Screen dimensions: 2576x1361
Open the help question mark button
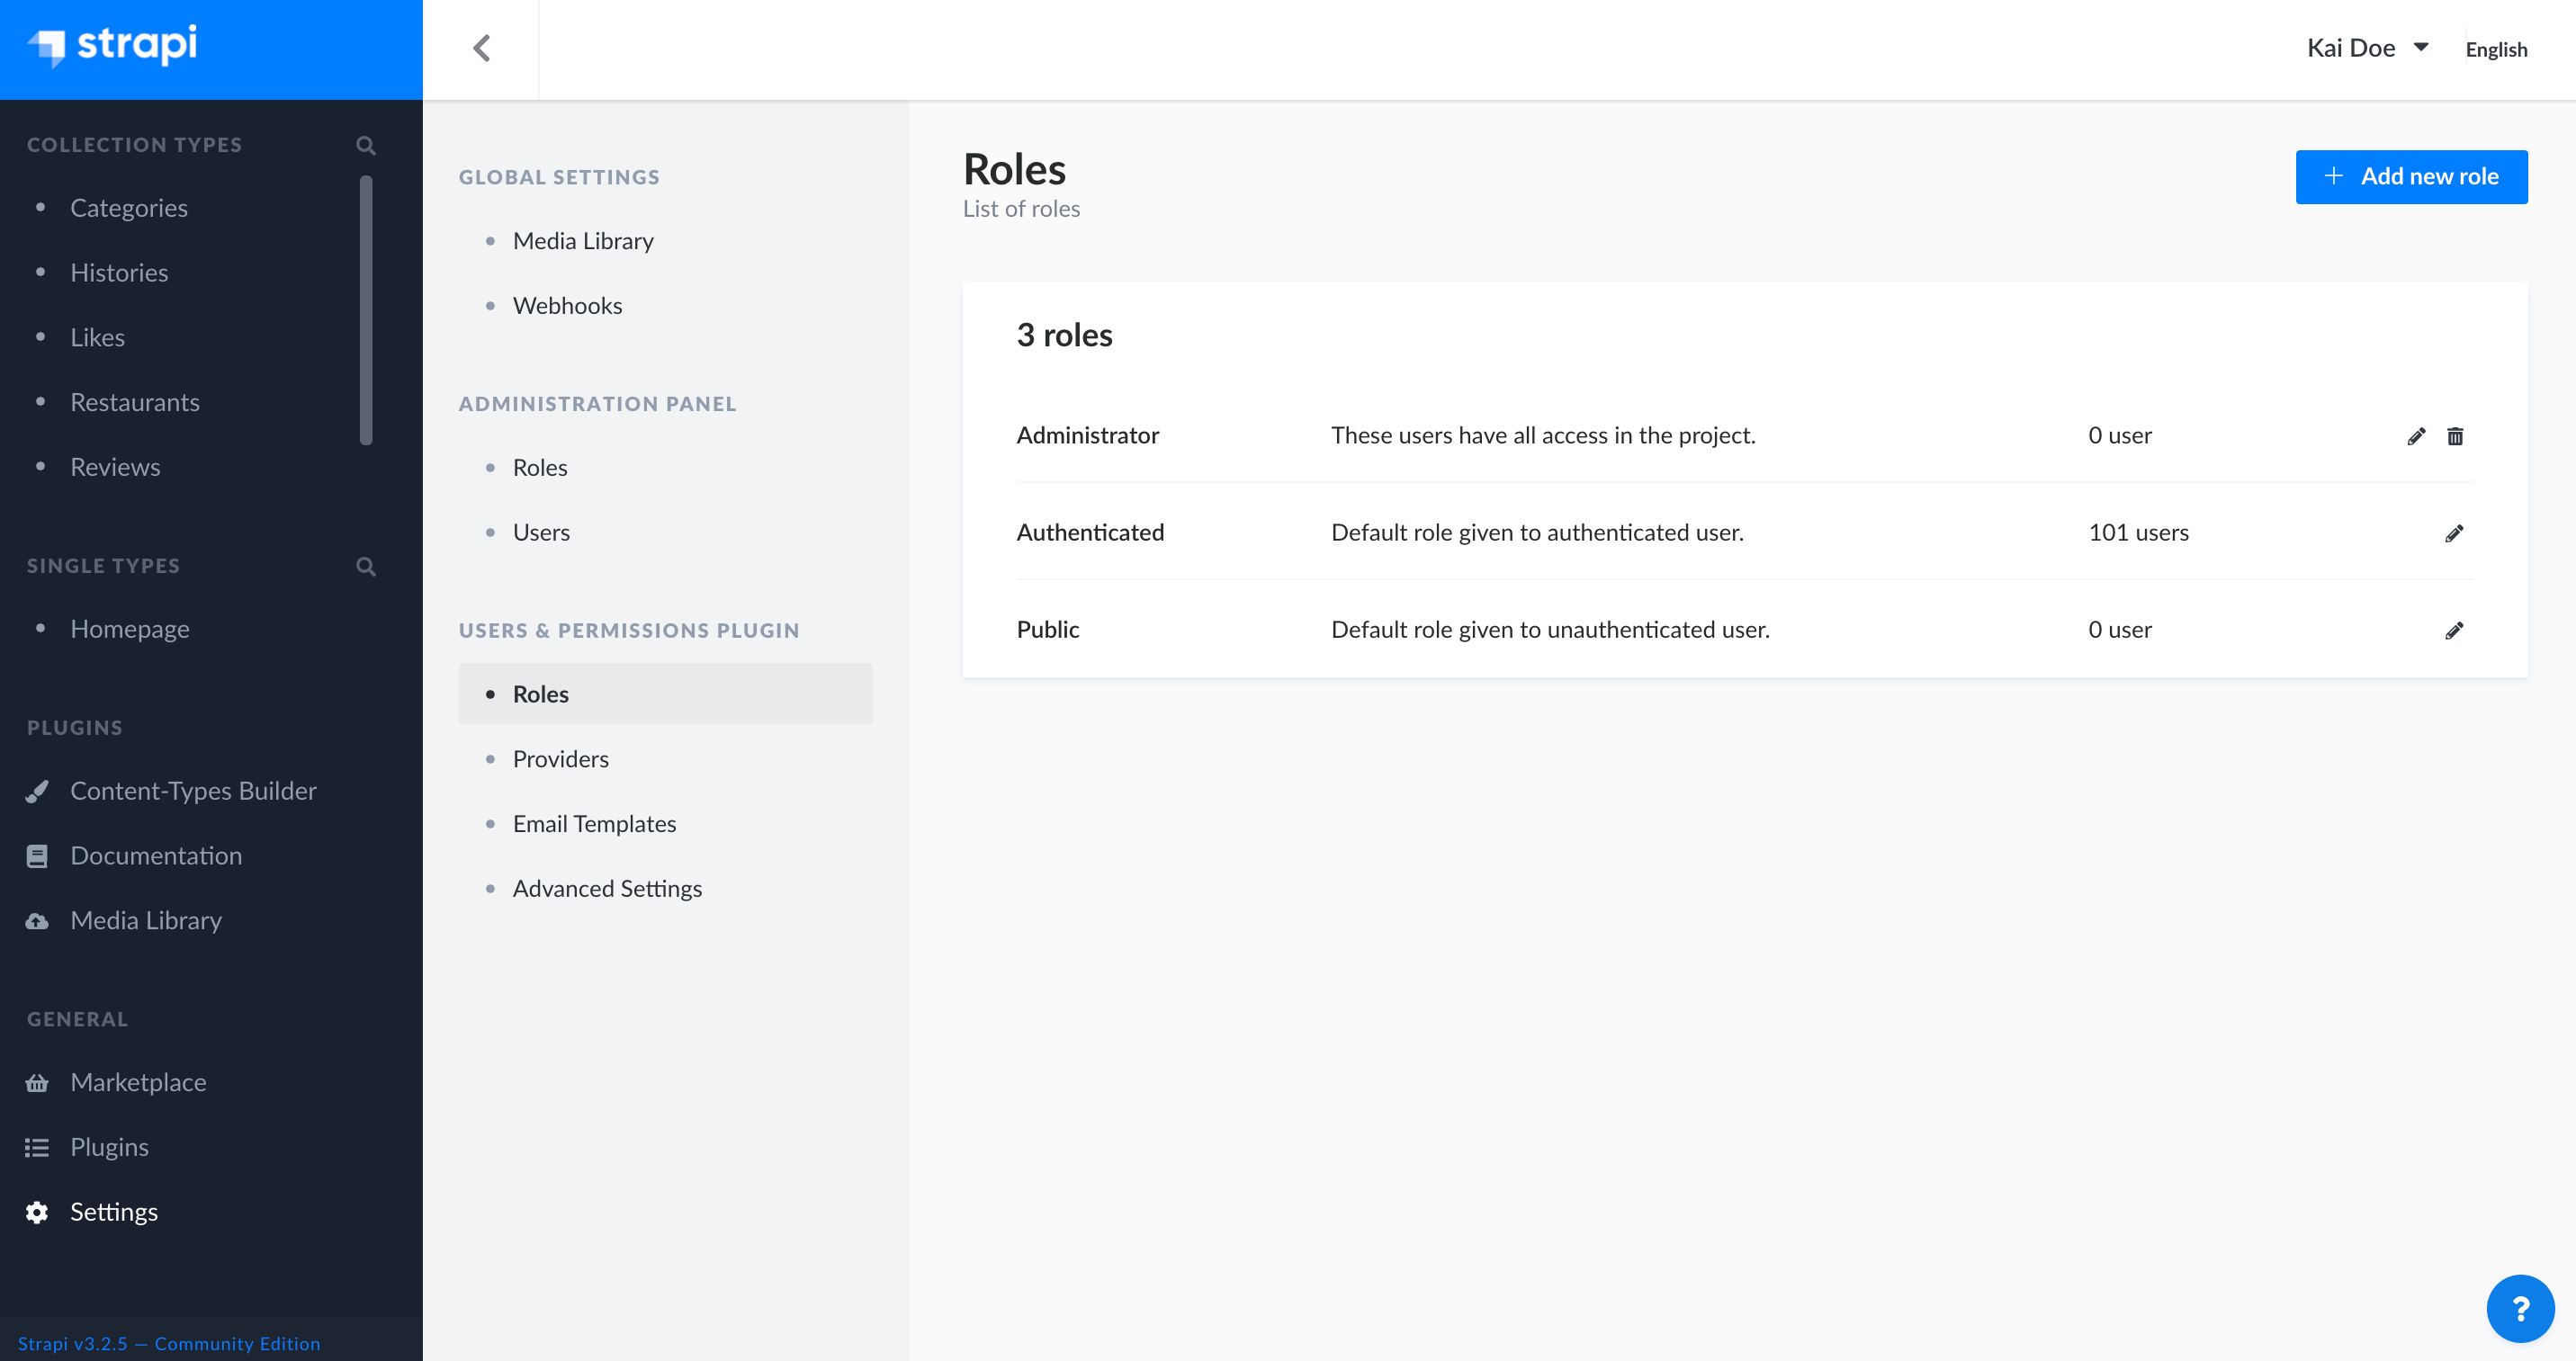coord(2519,1308)
